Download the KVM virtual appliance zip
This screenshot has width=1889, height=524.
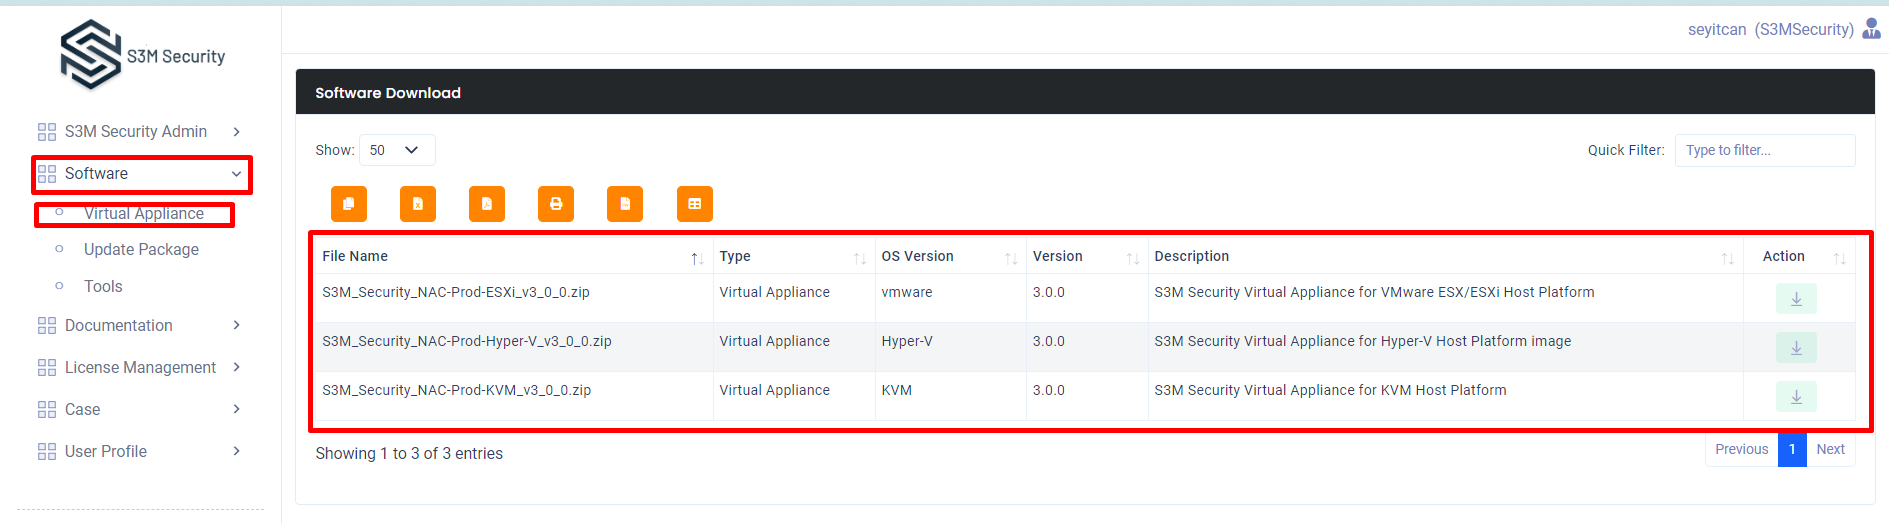click(1796, 397)
